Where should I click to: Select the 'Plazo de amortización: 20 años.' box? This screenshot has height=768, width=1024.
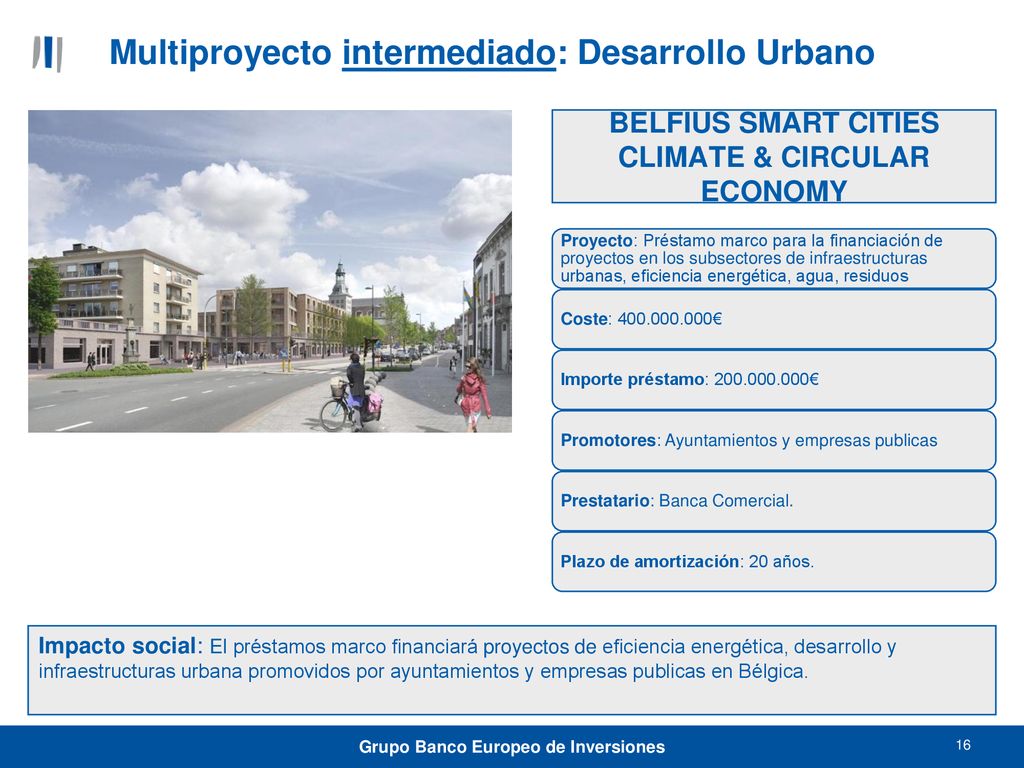tap(774, 562)
